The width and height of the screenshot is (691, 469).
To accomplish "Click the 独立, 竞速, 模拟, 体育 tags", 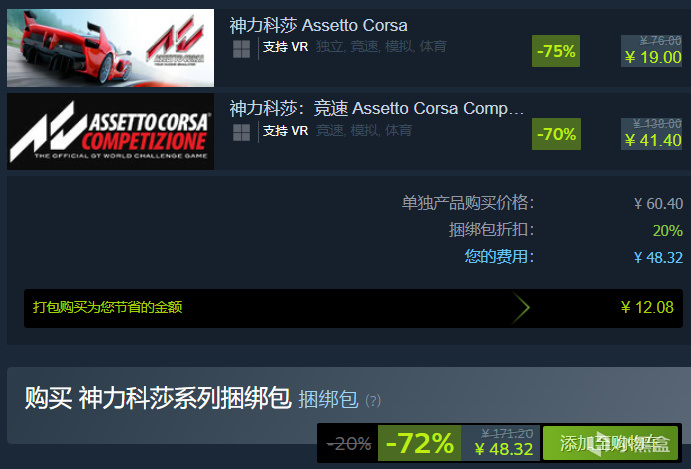I will coord(381,46).
